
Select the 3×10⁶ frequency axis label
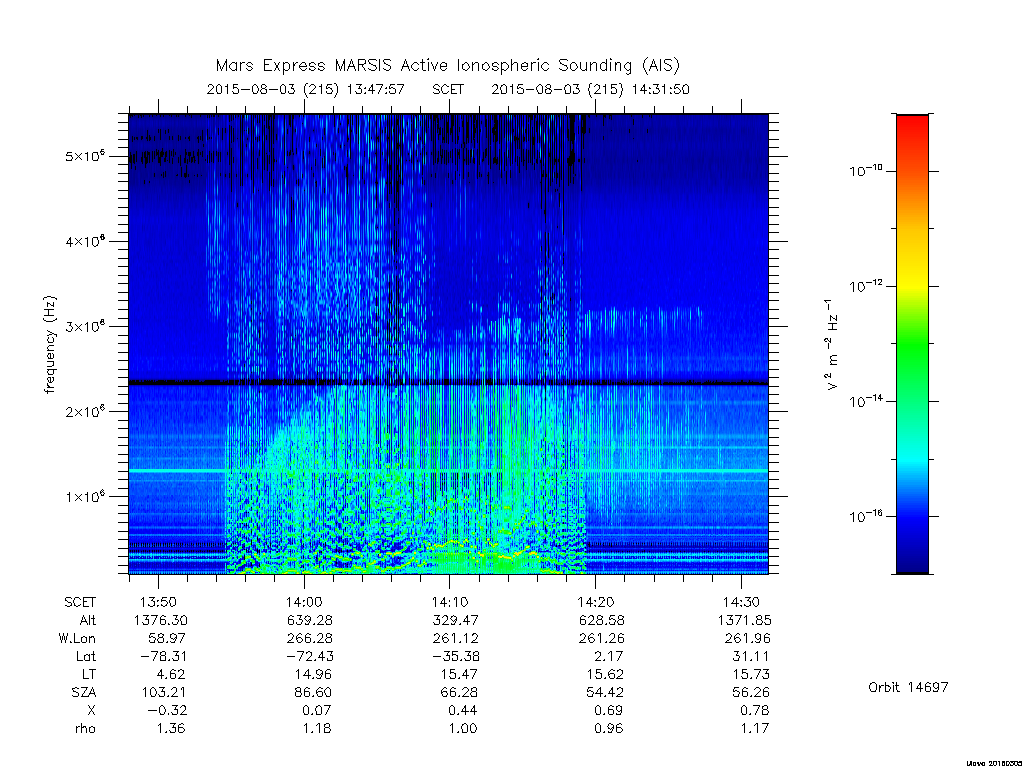pos(85,326)
